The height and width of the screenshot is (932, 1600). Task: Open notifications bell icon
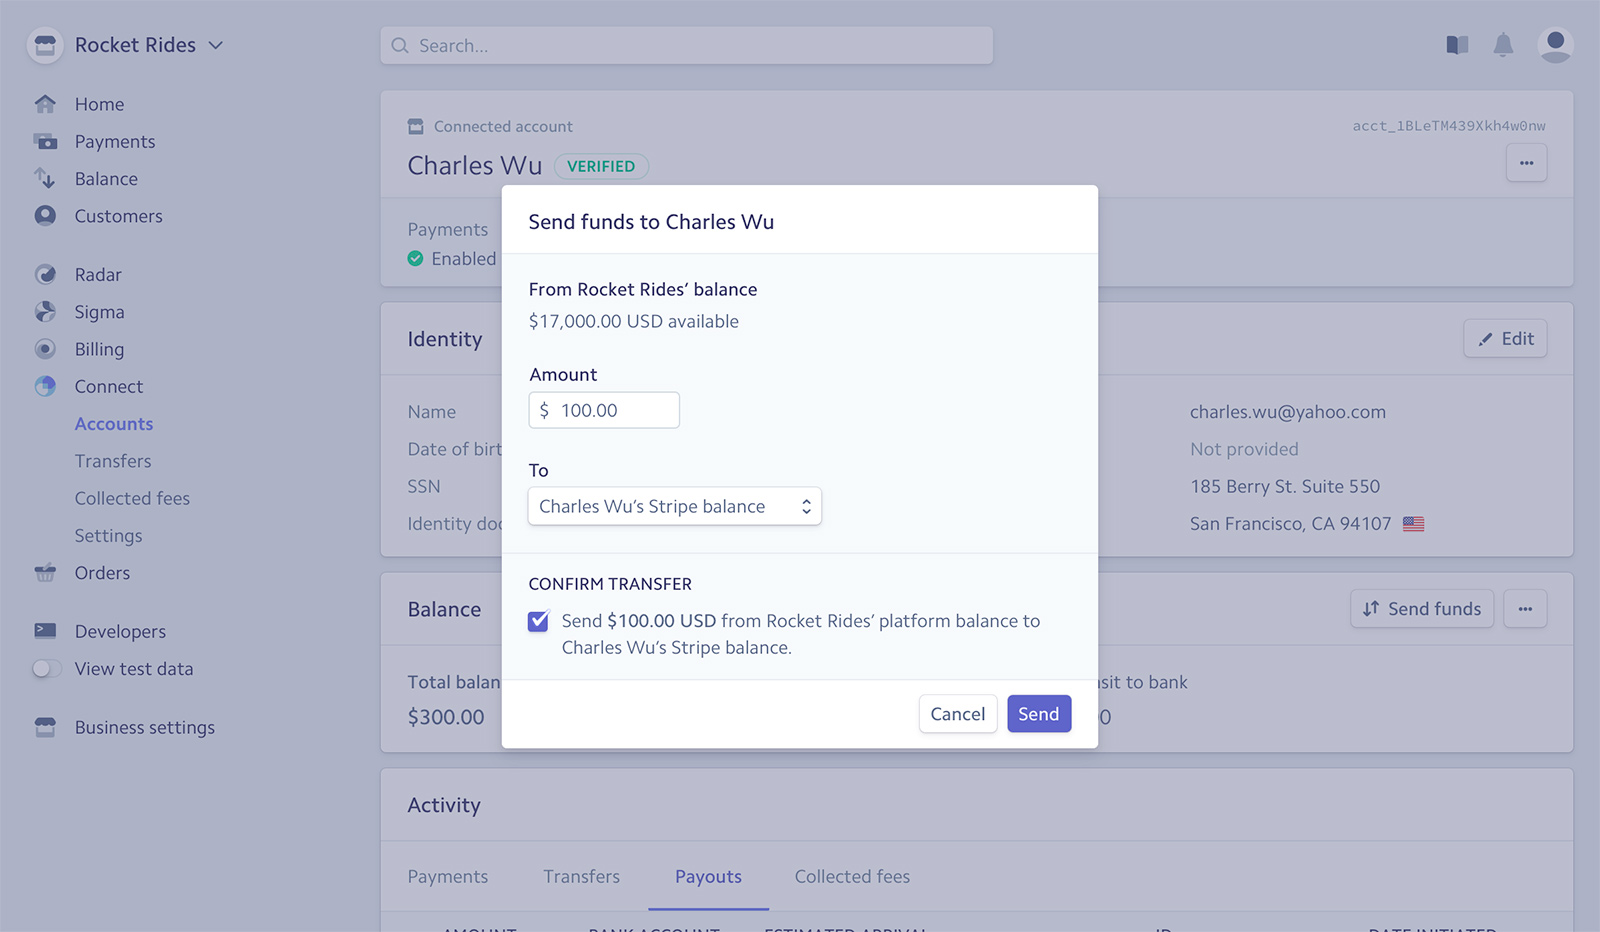pyautogui.click(x=1503, y=45)
